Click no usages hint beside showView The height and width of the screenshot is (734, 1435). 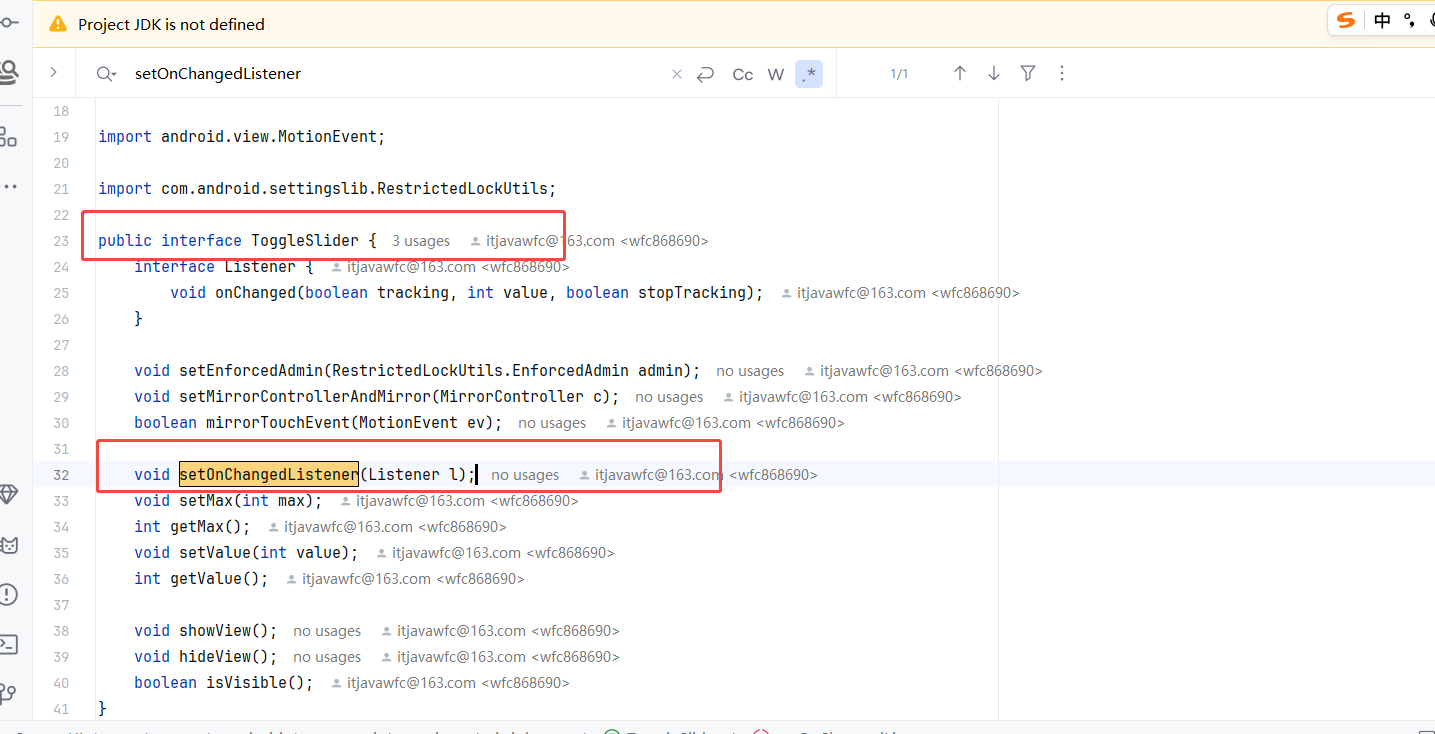pos(327,631)
